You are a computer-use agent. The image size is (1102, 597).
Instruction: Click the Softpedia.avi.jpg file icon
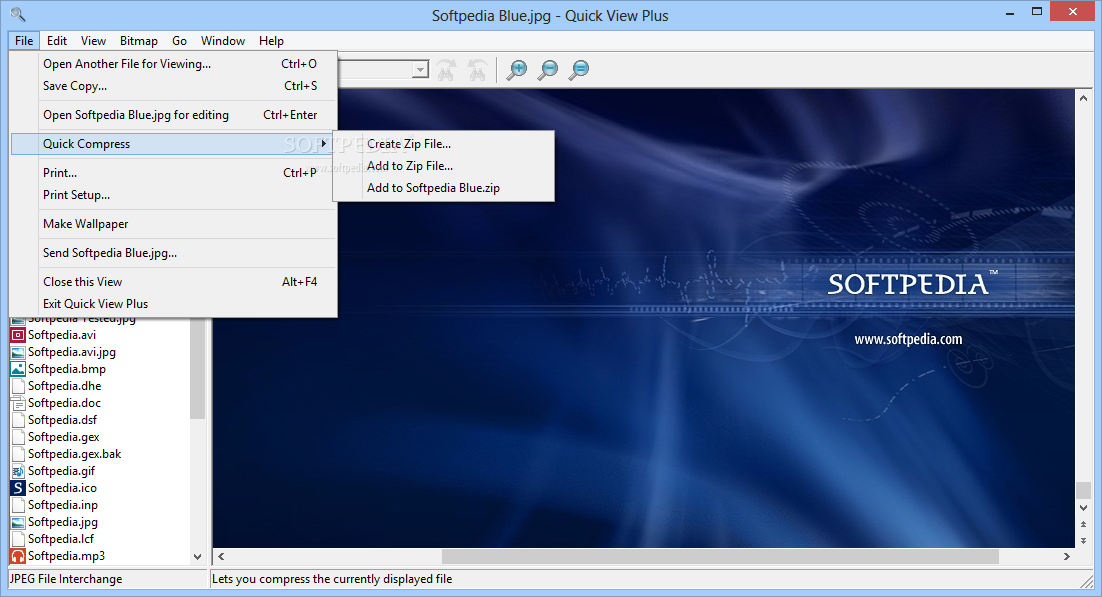pos(18,352)
